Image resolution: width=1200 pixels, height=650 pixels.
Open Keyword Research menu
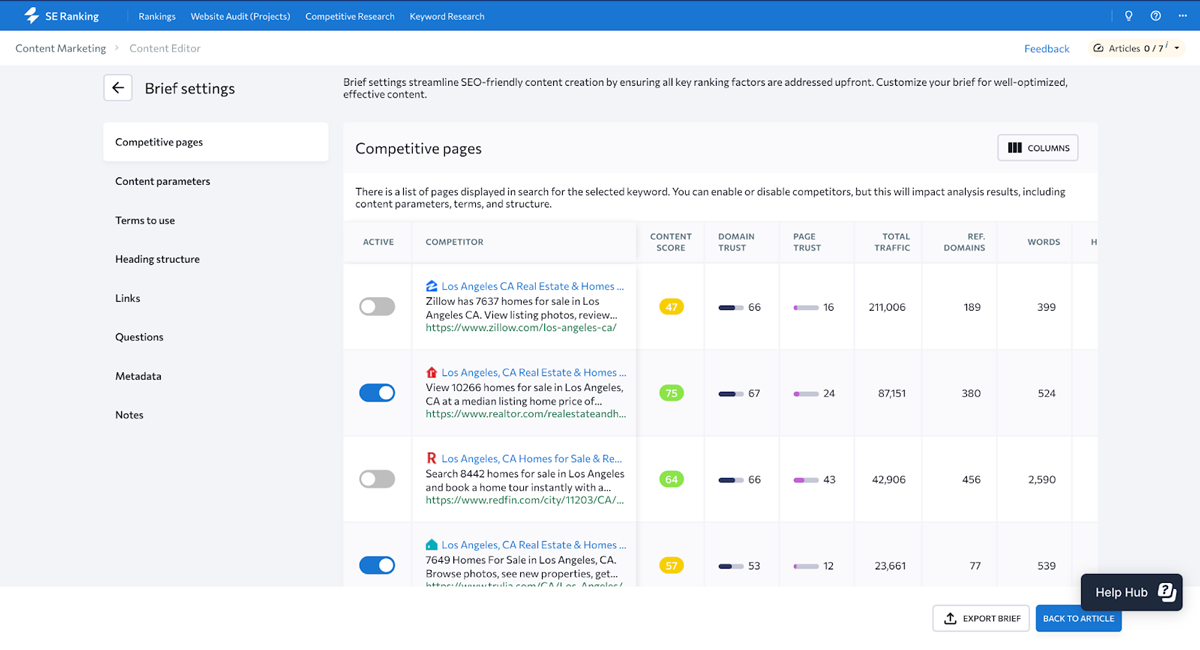447,16
